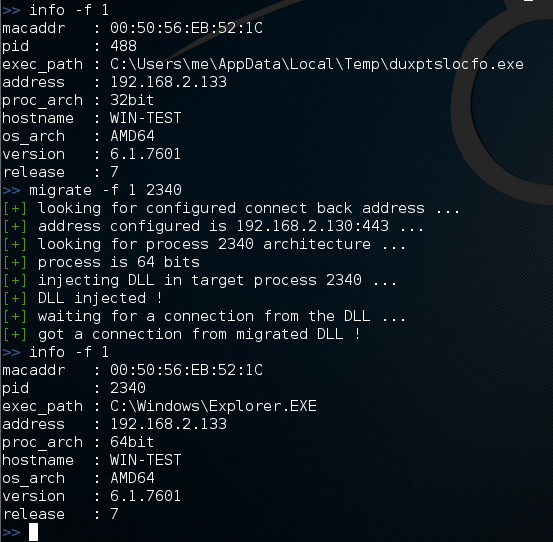Click the pid value 488
This screenshot has height=542, width=553.
[123, 46]
